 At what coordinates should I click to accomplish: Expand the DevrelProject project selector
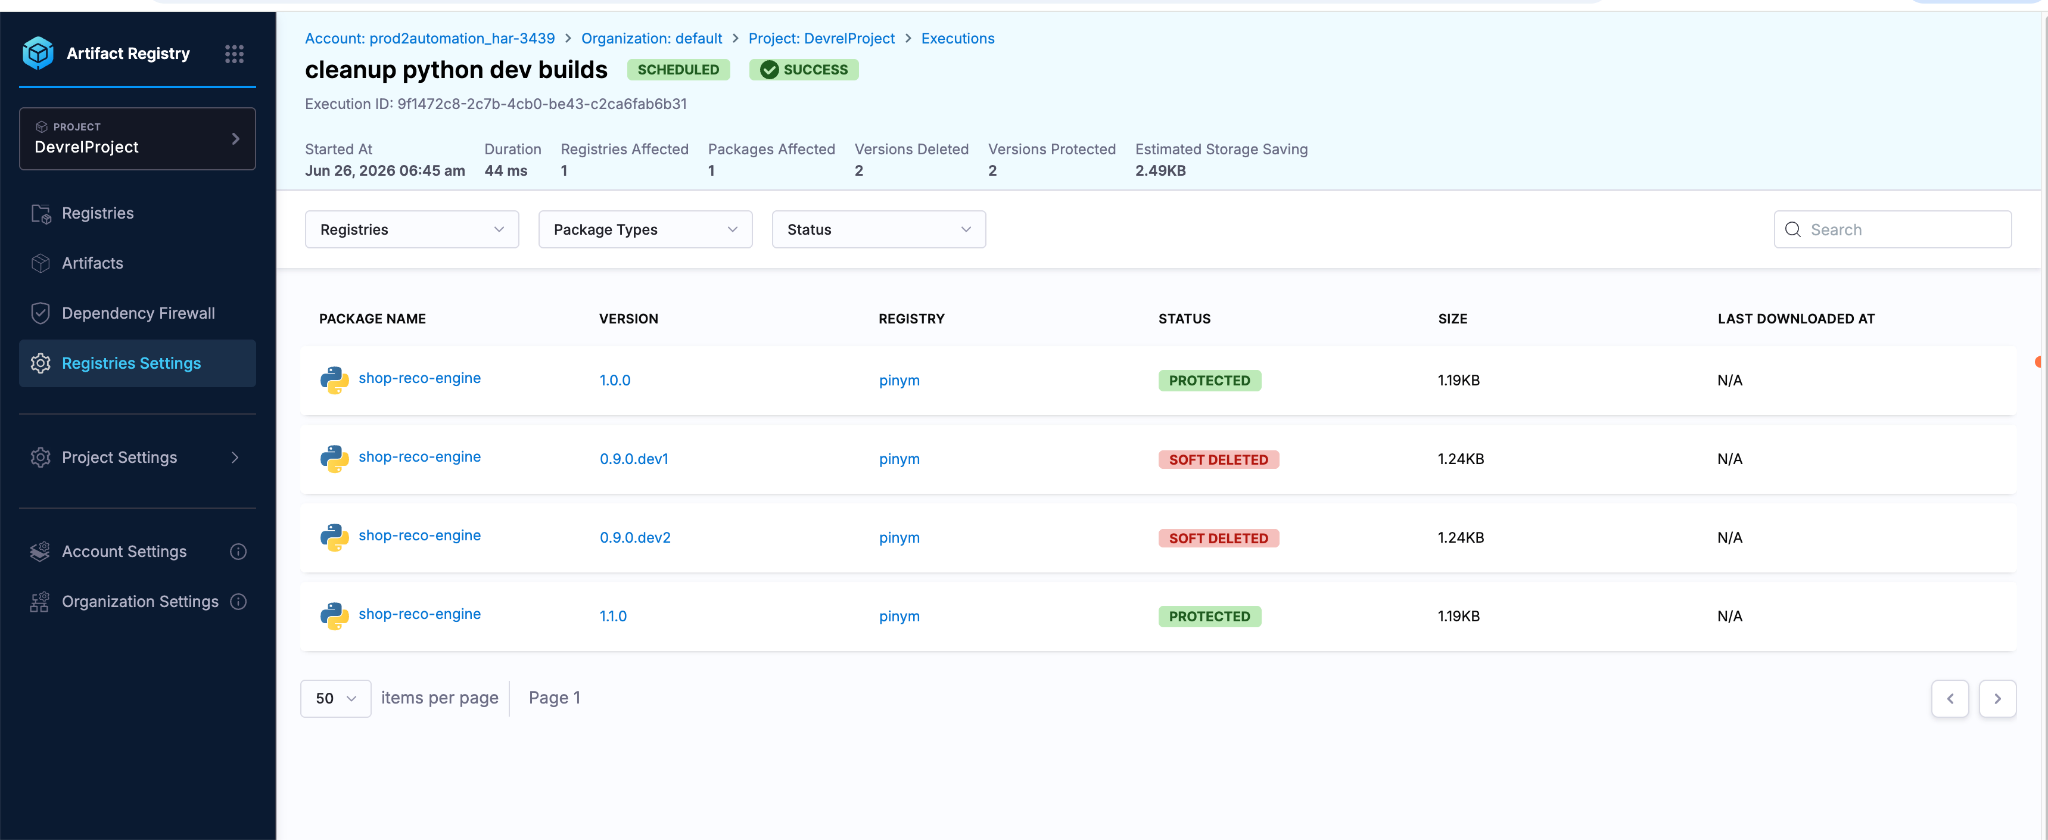(x=137, y=138)
